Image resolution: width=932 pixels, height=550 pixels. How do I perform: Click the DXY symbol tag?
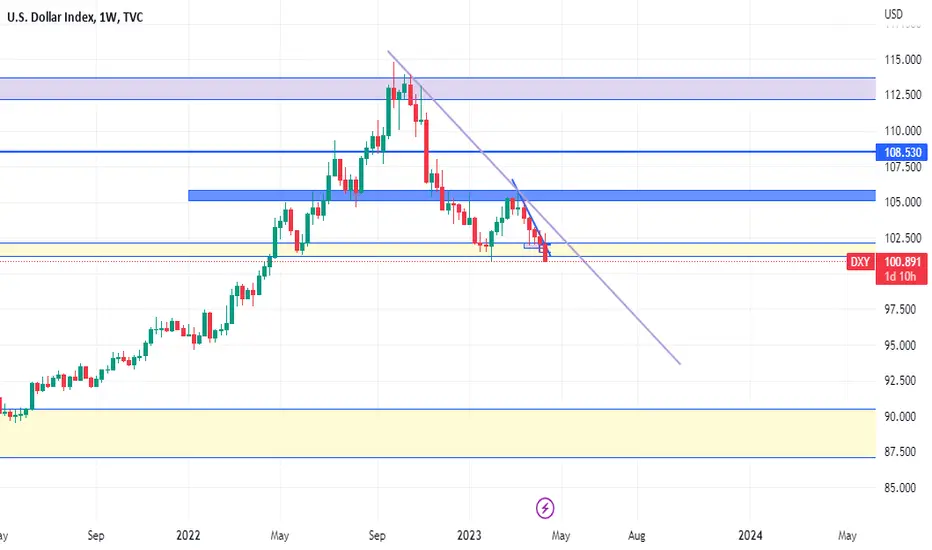click(860, 262)
